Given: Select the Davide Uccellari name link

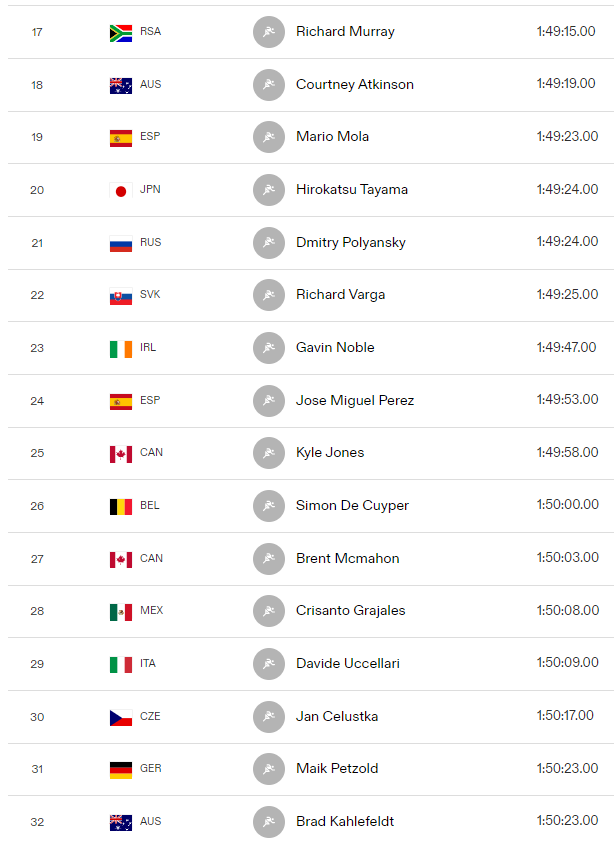Looking at the screenshot, I should (x=348, y=663).
